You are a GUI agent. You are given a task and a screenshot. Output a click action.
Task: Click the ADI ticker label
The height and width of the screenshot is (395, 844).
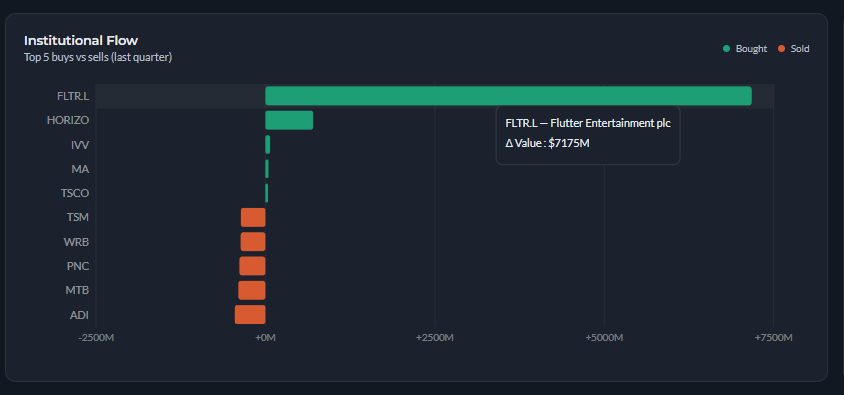point(80,315)
